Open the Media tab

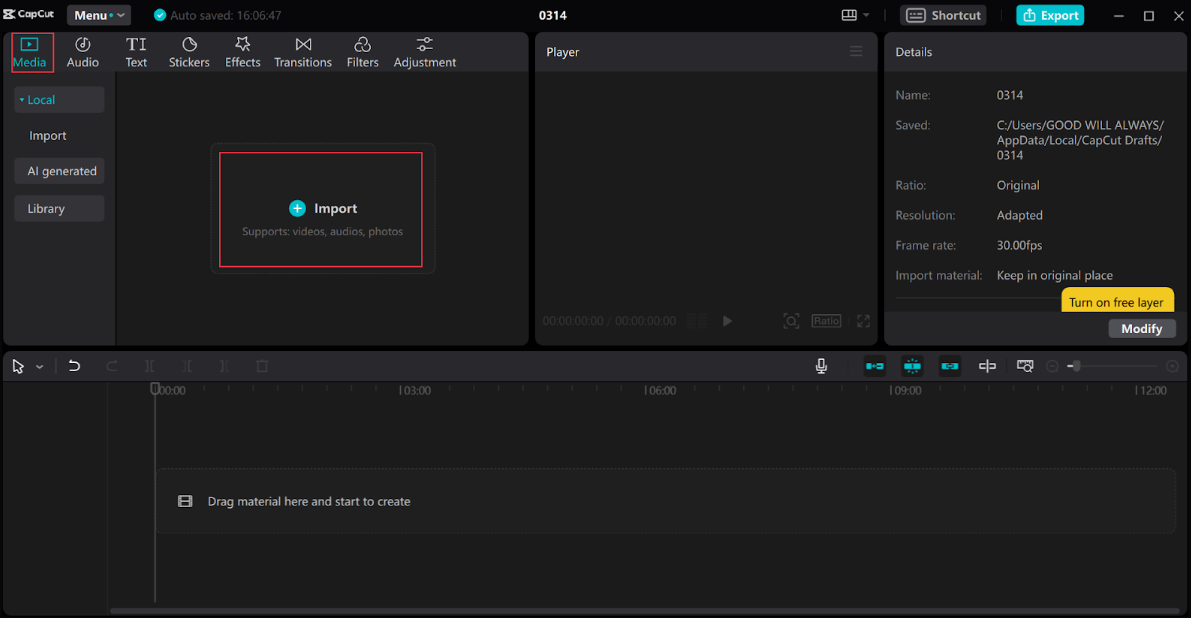pyautogui.click(x=32, y=52)
